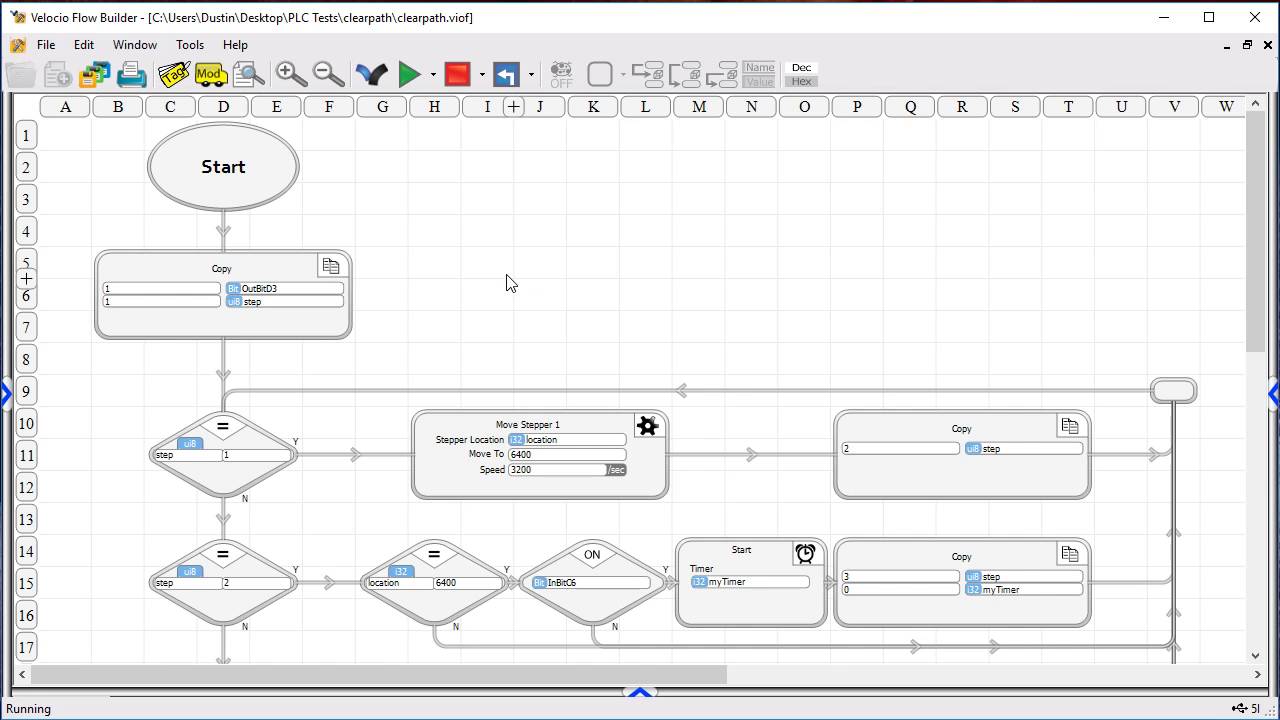Click the save-all stacked windows icon
1280x720 pixels.
(x=95, y=74)
